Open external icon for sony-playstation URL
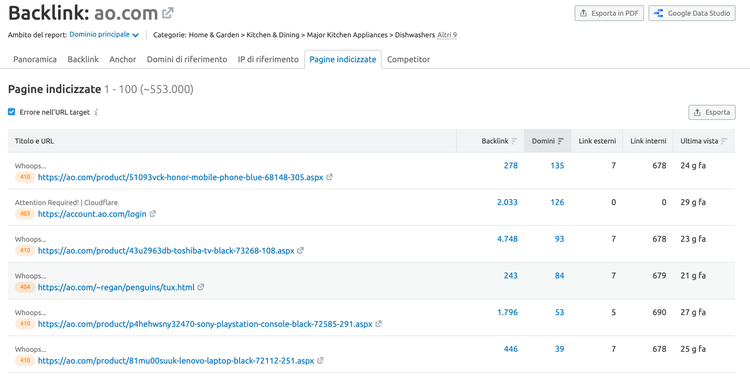 point(378,324)
